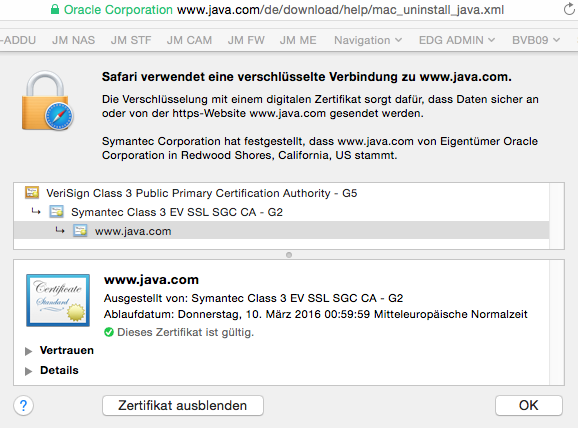The height and width of the screenshot is (428, 578).
Task: Expand the Vertrauen section
Action: (28, 351)
